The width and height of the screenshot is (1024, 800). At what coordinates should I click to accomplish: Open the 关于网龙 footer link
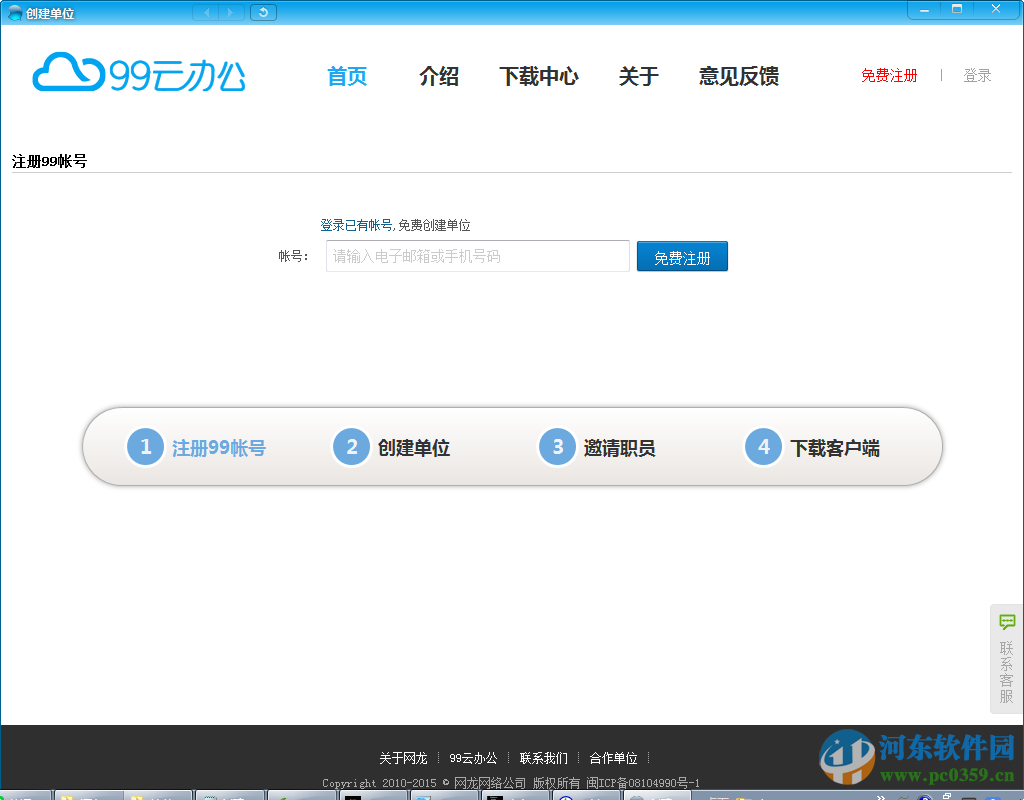403,758
